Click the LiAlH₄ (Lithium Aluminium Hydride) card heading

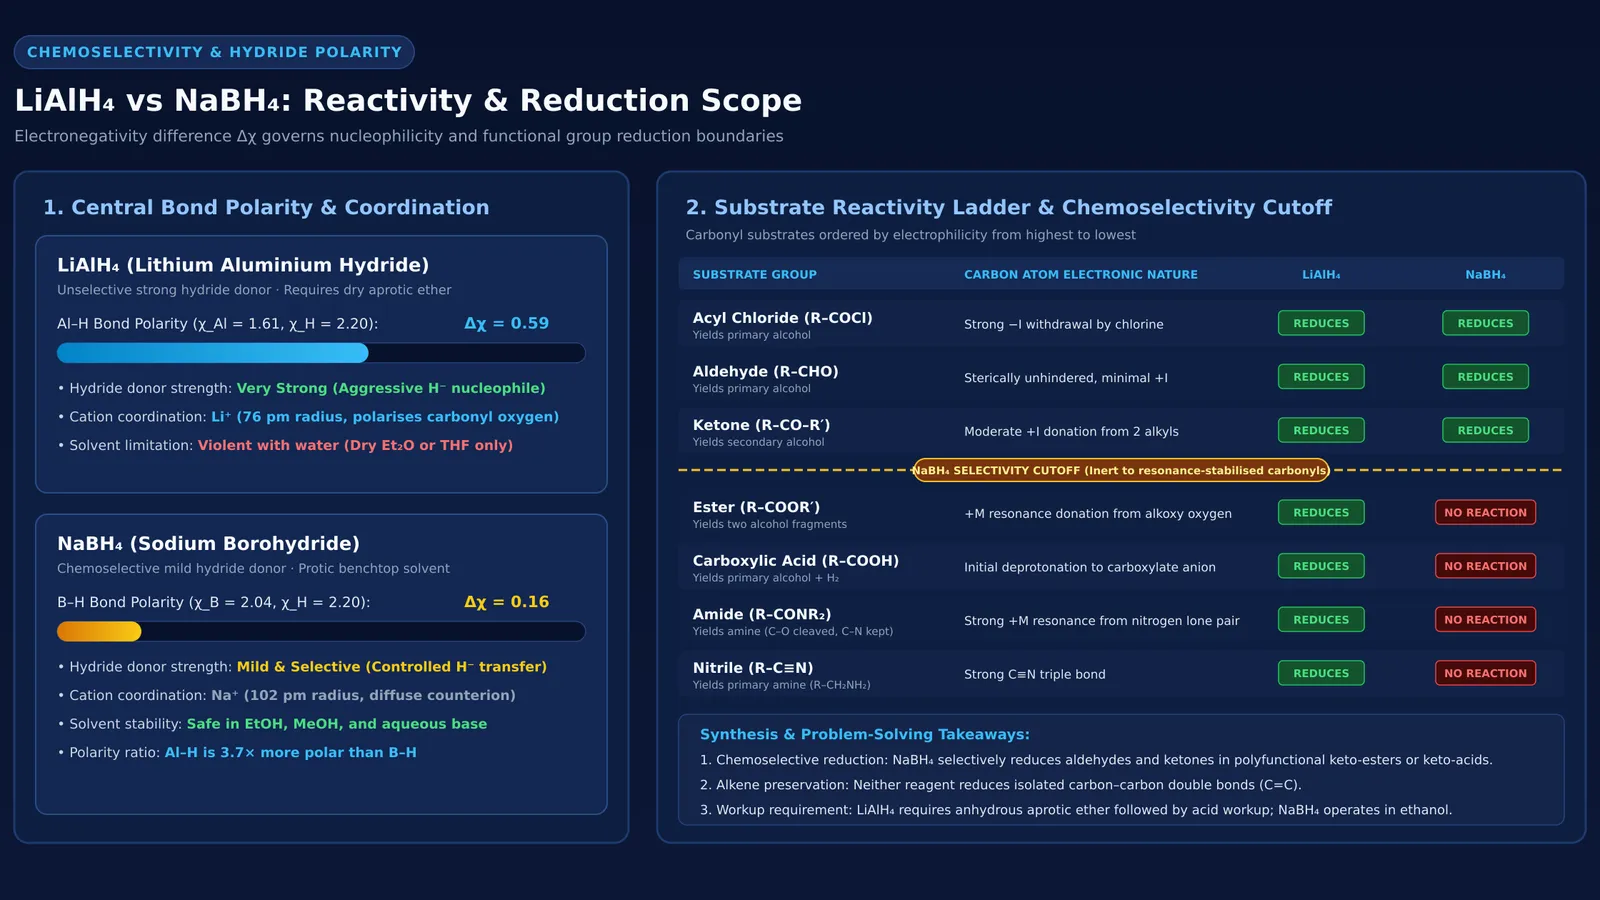click(243, 265)
